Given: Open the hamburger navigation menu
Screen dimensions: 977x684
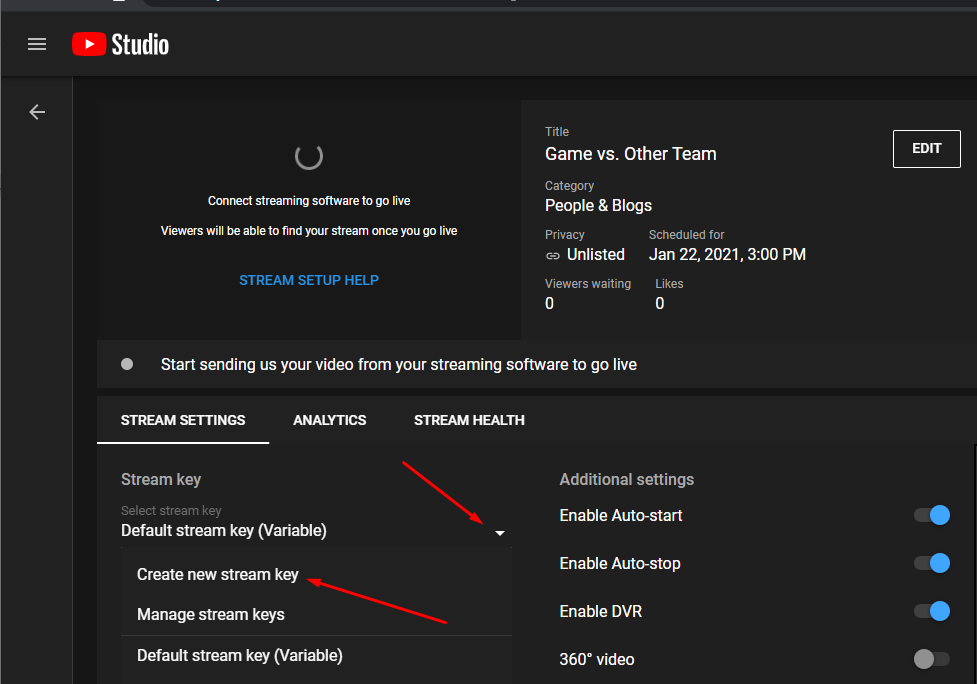Looking at the screenshot, I should click(x=37, y=44).
